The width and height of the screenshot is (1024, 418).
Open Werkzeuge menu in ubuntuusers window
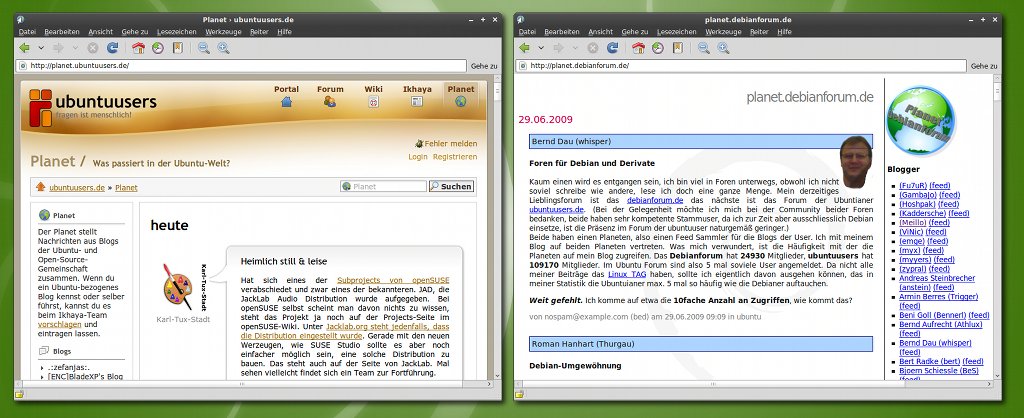tap(223, 31)
